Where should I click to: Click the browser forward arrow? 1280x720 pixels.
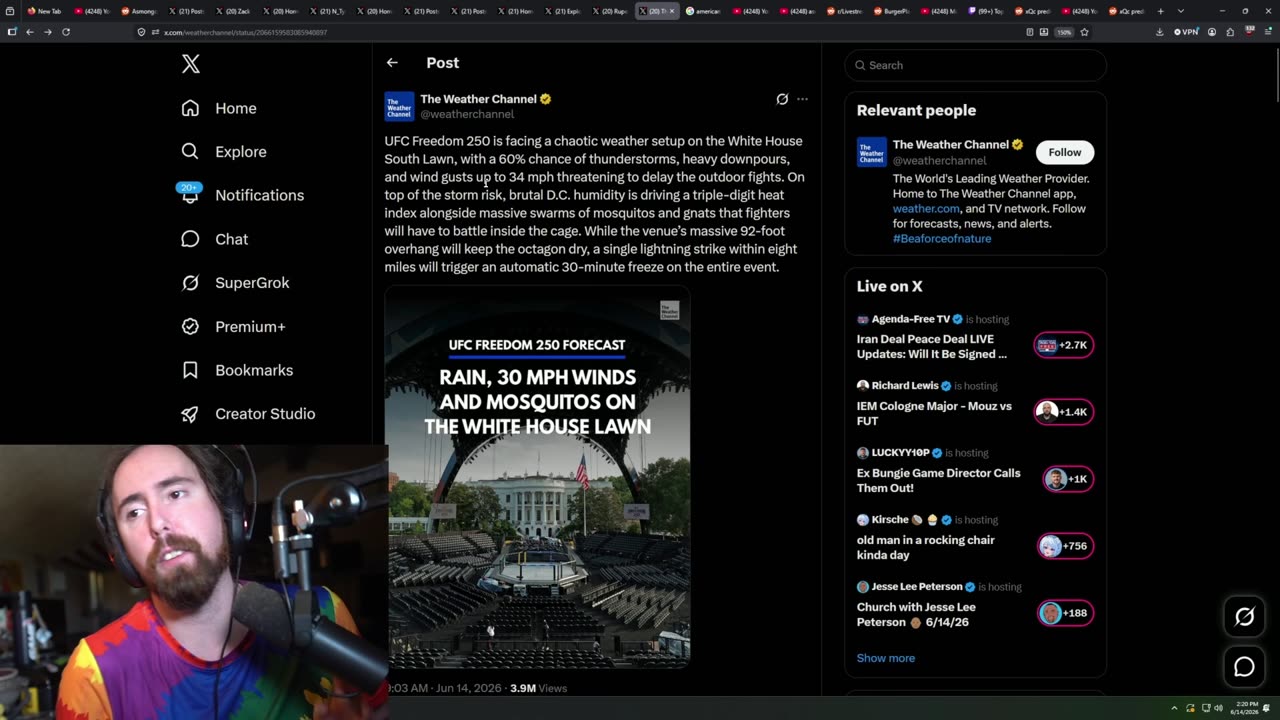click(x=47, y=32)
